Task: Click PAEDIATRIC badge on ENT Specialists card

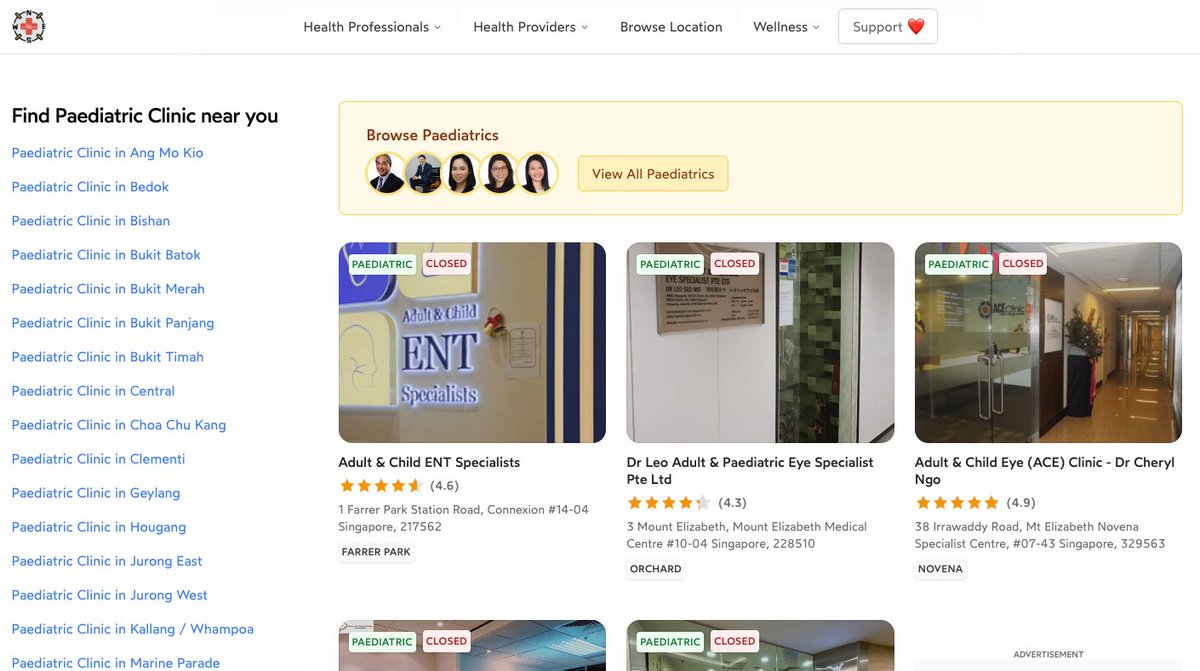Action: 382,264
